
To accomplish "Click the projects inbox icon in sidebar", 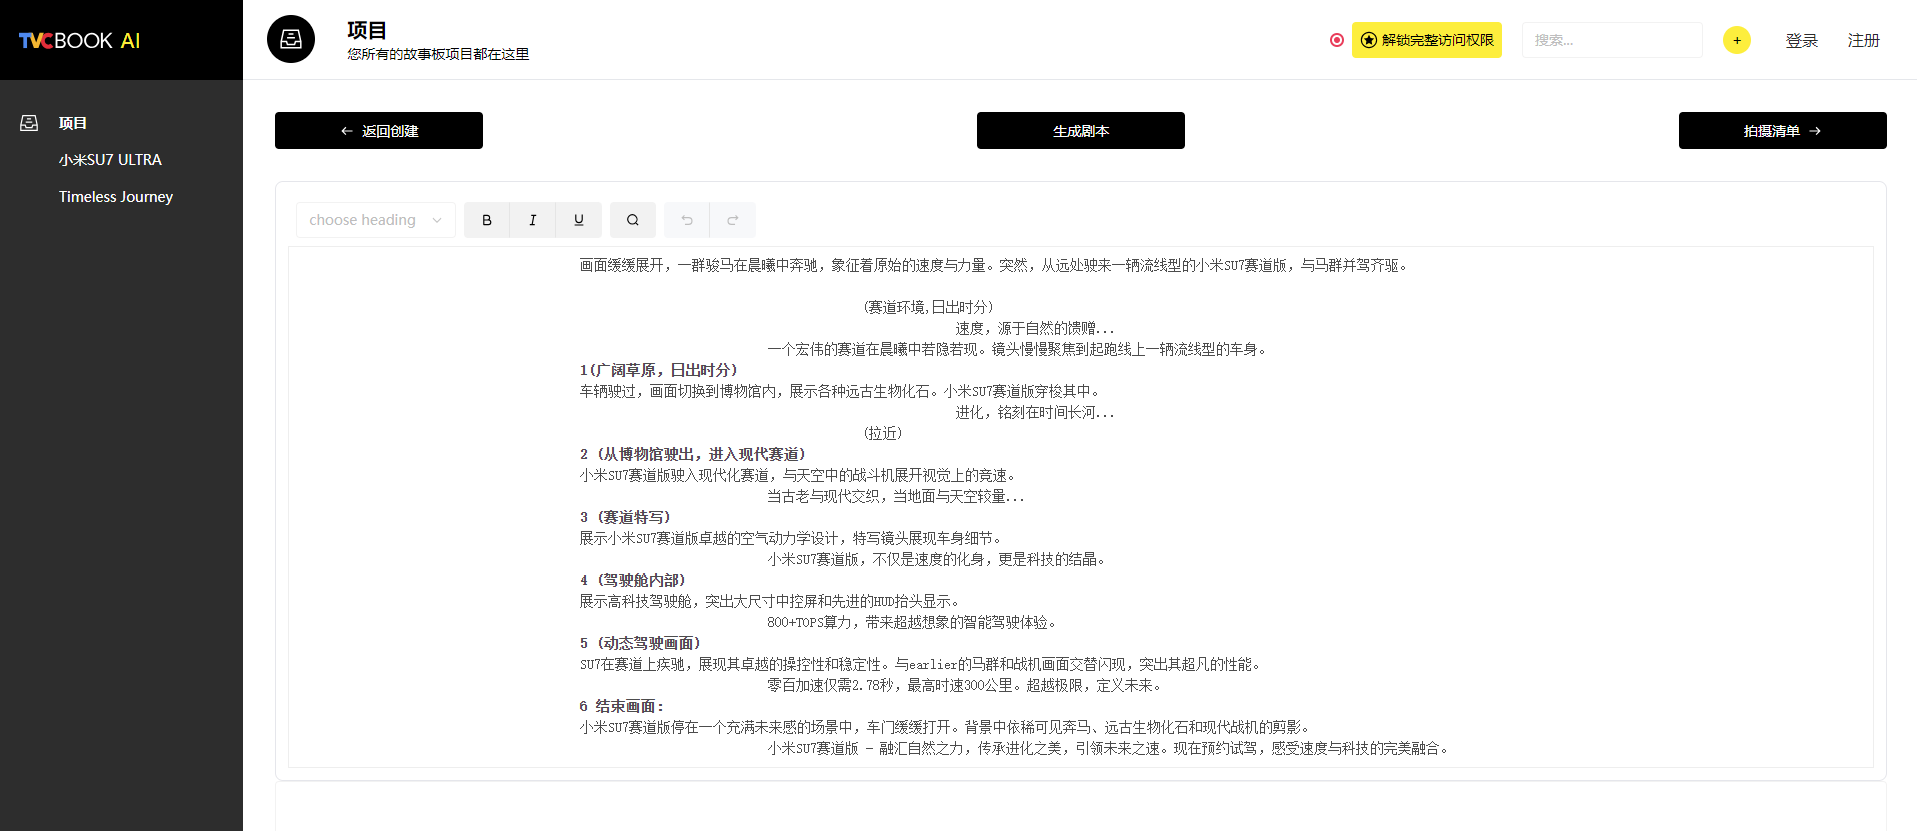I will (29, 123).
